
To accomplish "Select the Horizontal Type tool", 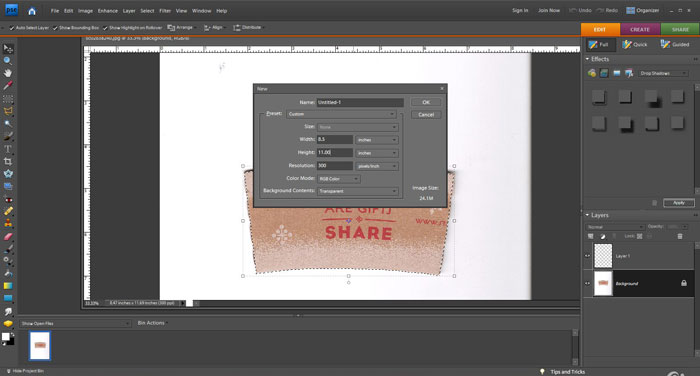I will 8,149.
